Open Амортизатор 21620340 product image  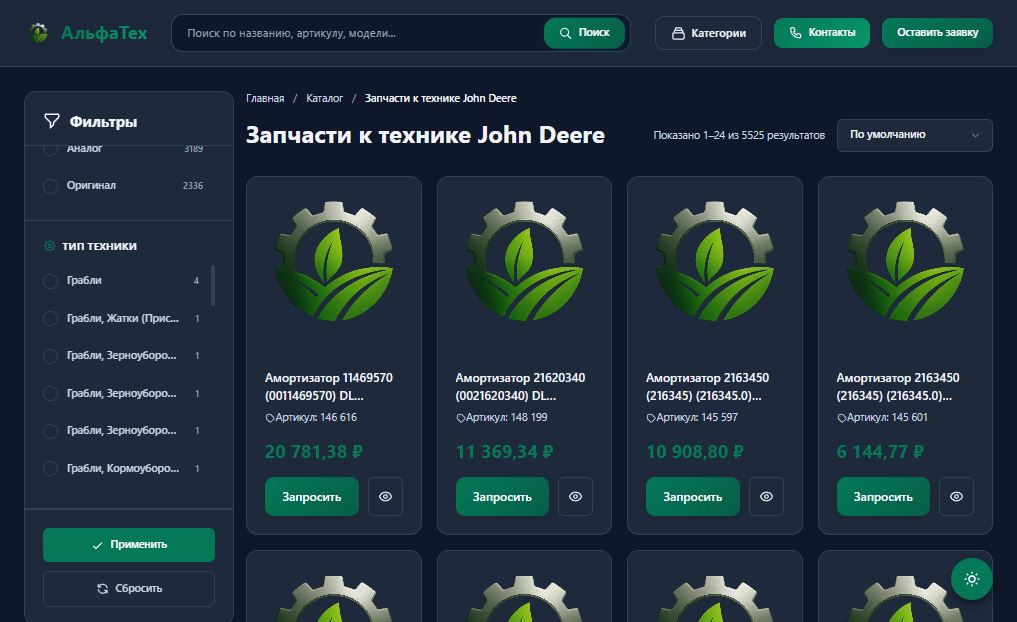[524, 261]
